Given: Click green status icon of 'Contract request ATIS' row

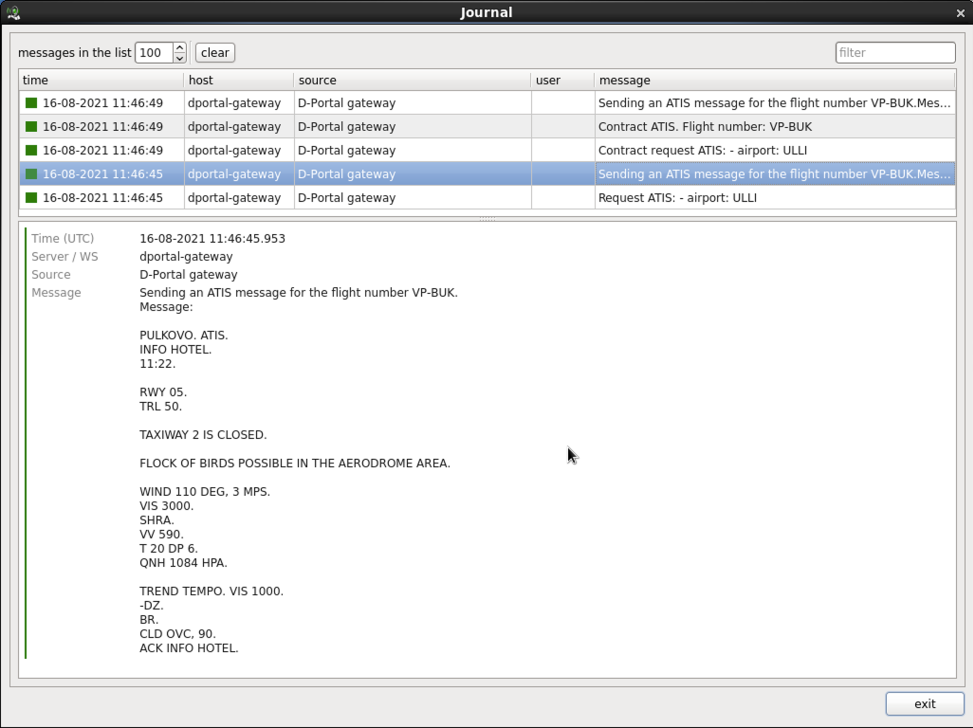Looking at the screenshot, I should pos(31,150).
